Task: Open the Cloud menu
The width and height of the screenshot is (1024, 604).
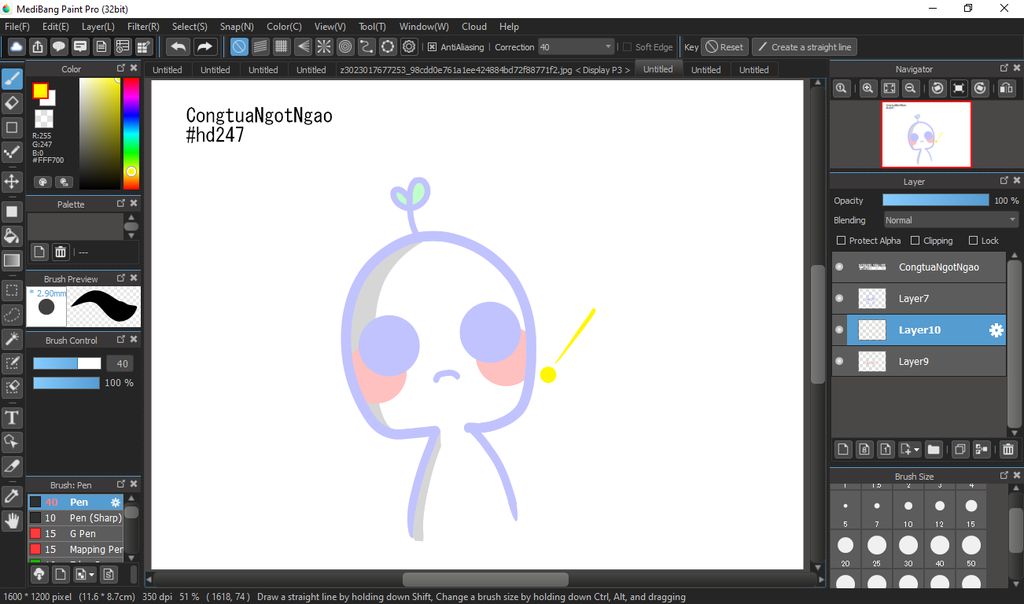Action: click(x=474, y=27)
